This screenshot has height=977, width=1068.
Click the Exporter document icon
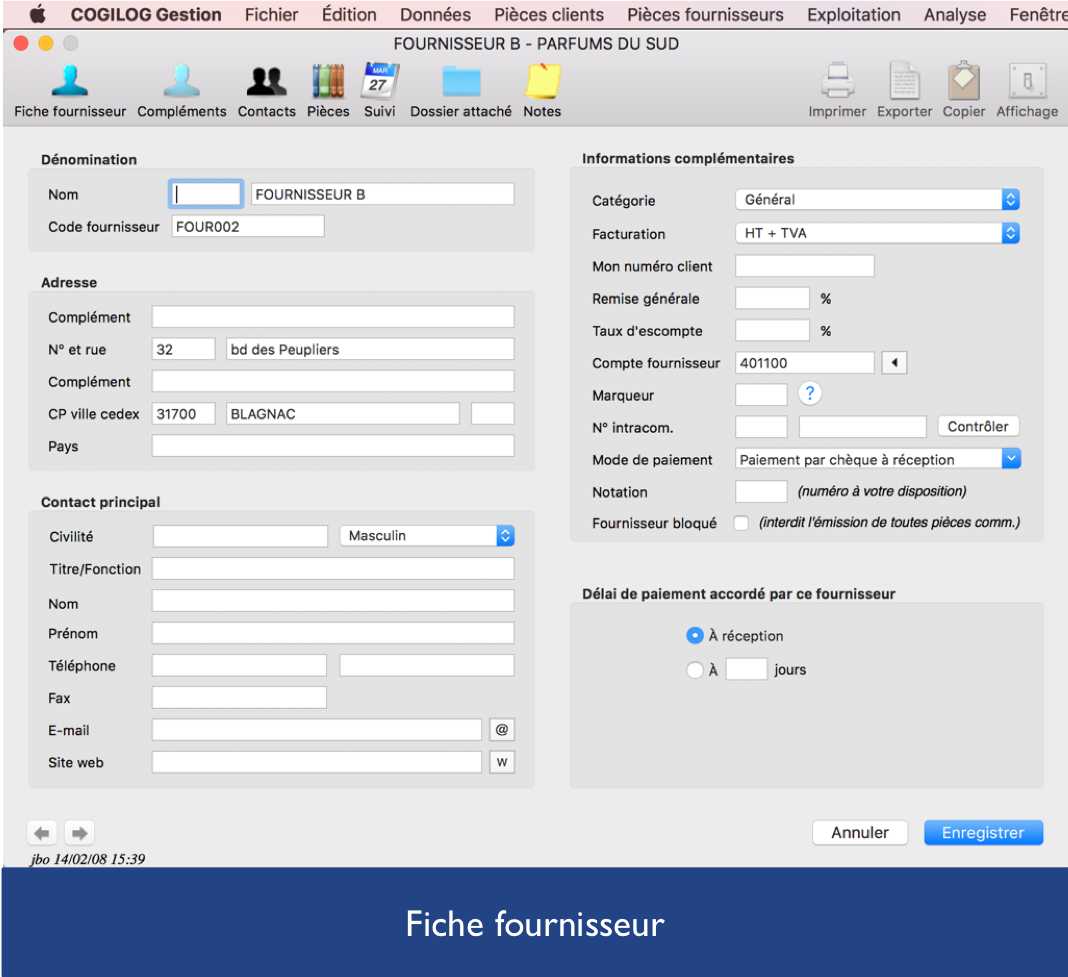904,81
